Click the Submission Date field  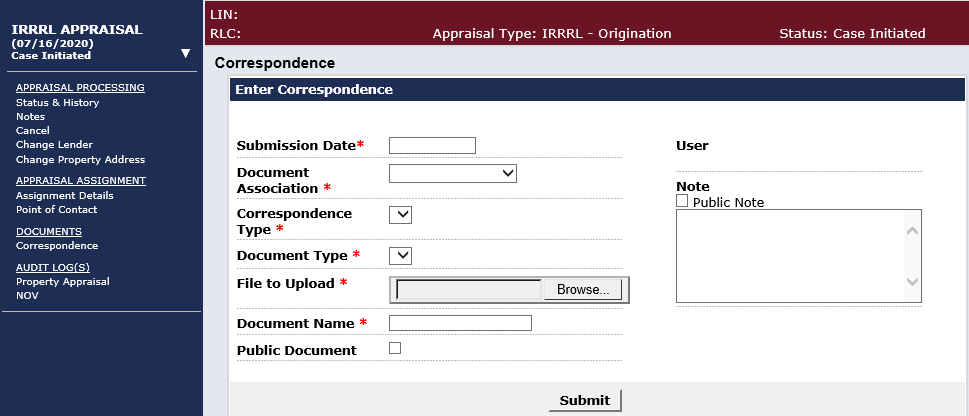[x=432, y=146]
